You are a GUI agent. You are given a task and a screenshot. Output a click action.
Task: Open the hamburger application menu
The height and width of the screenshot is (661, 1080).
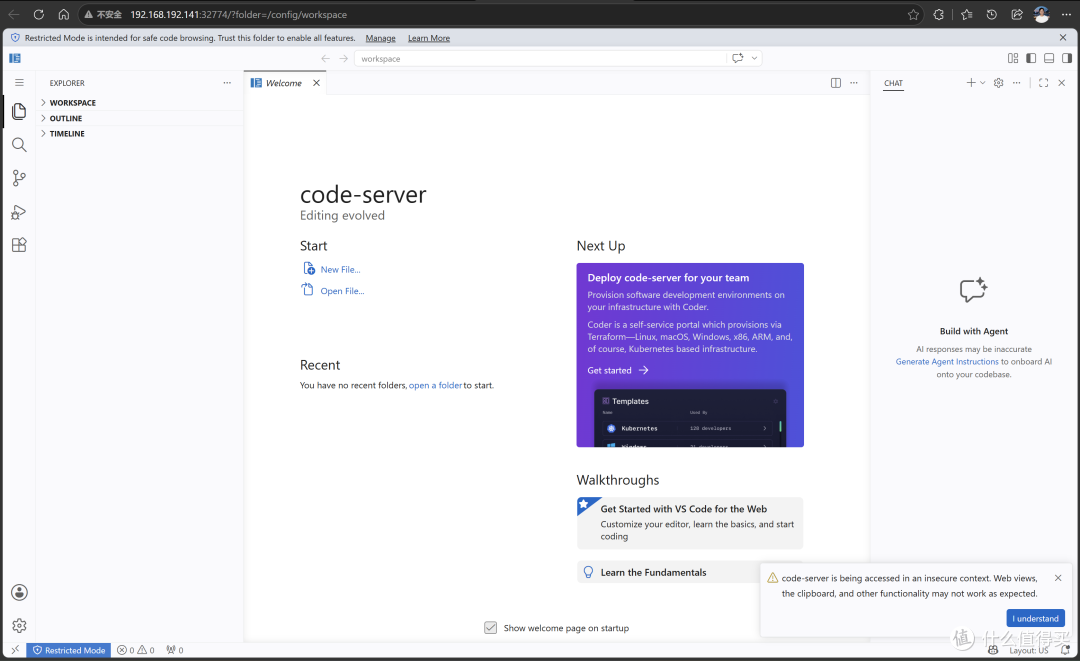tap(19, 83)
